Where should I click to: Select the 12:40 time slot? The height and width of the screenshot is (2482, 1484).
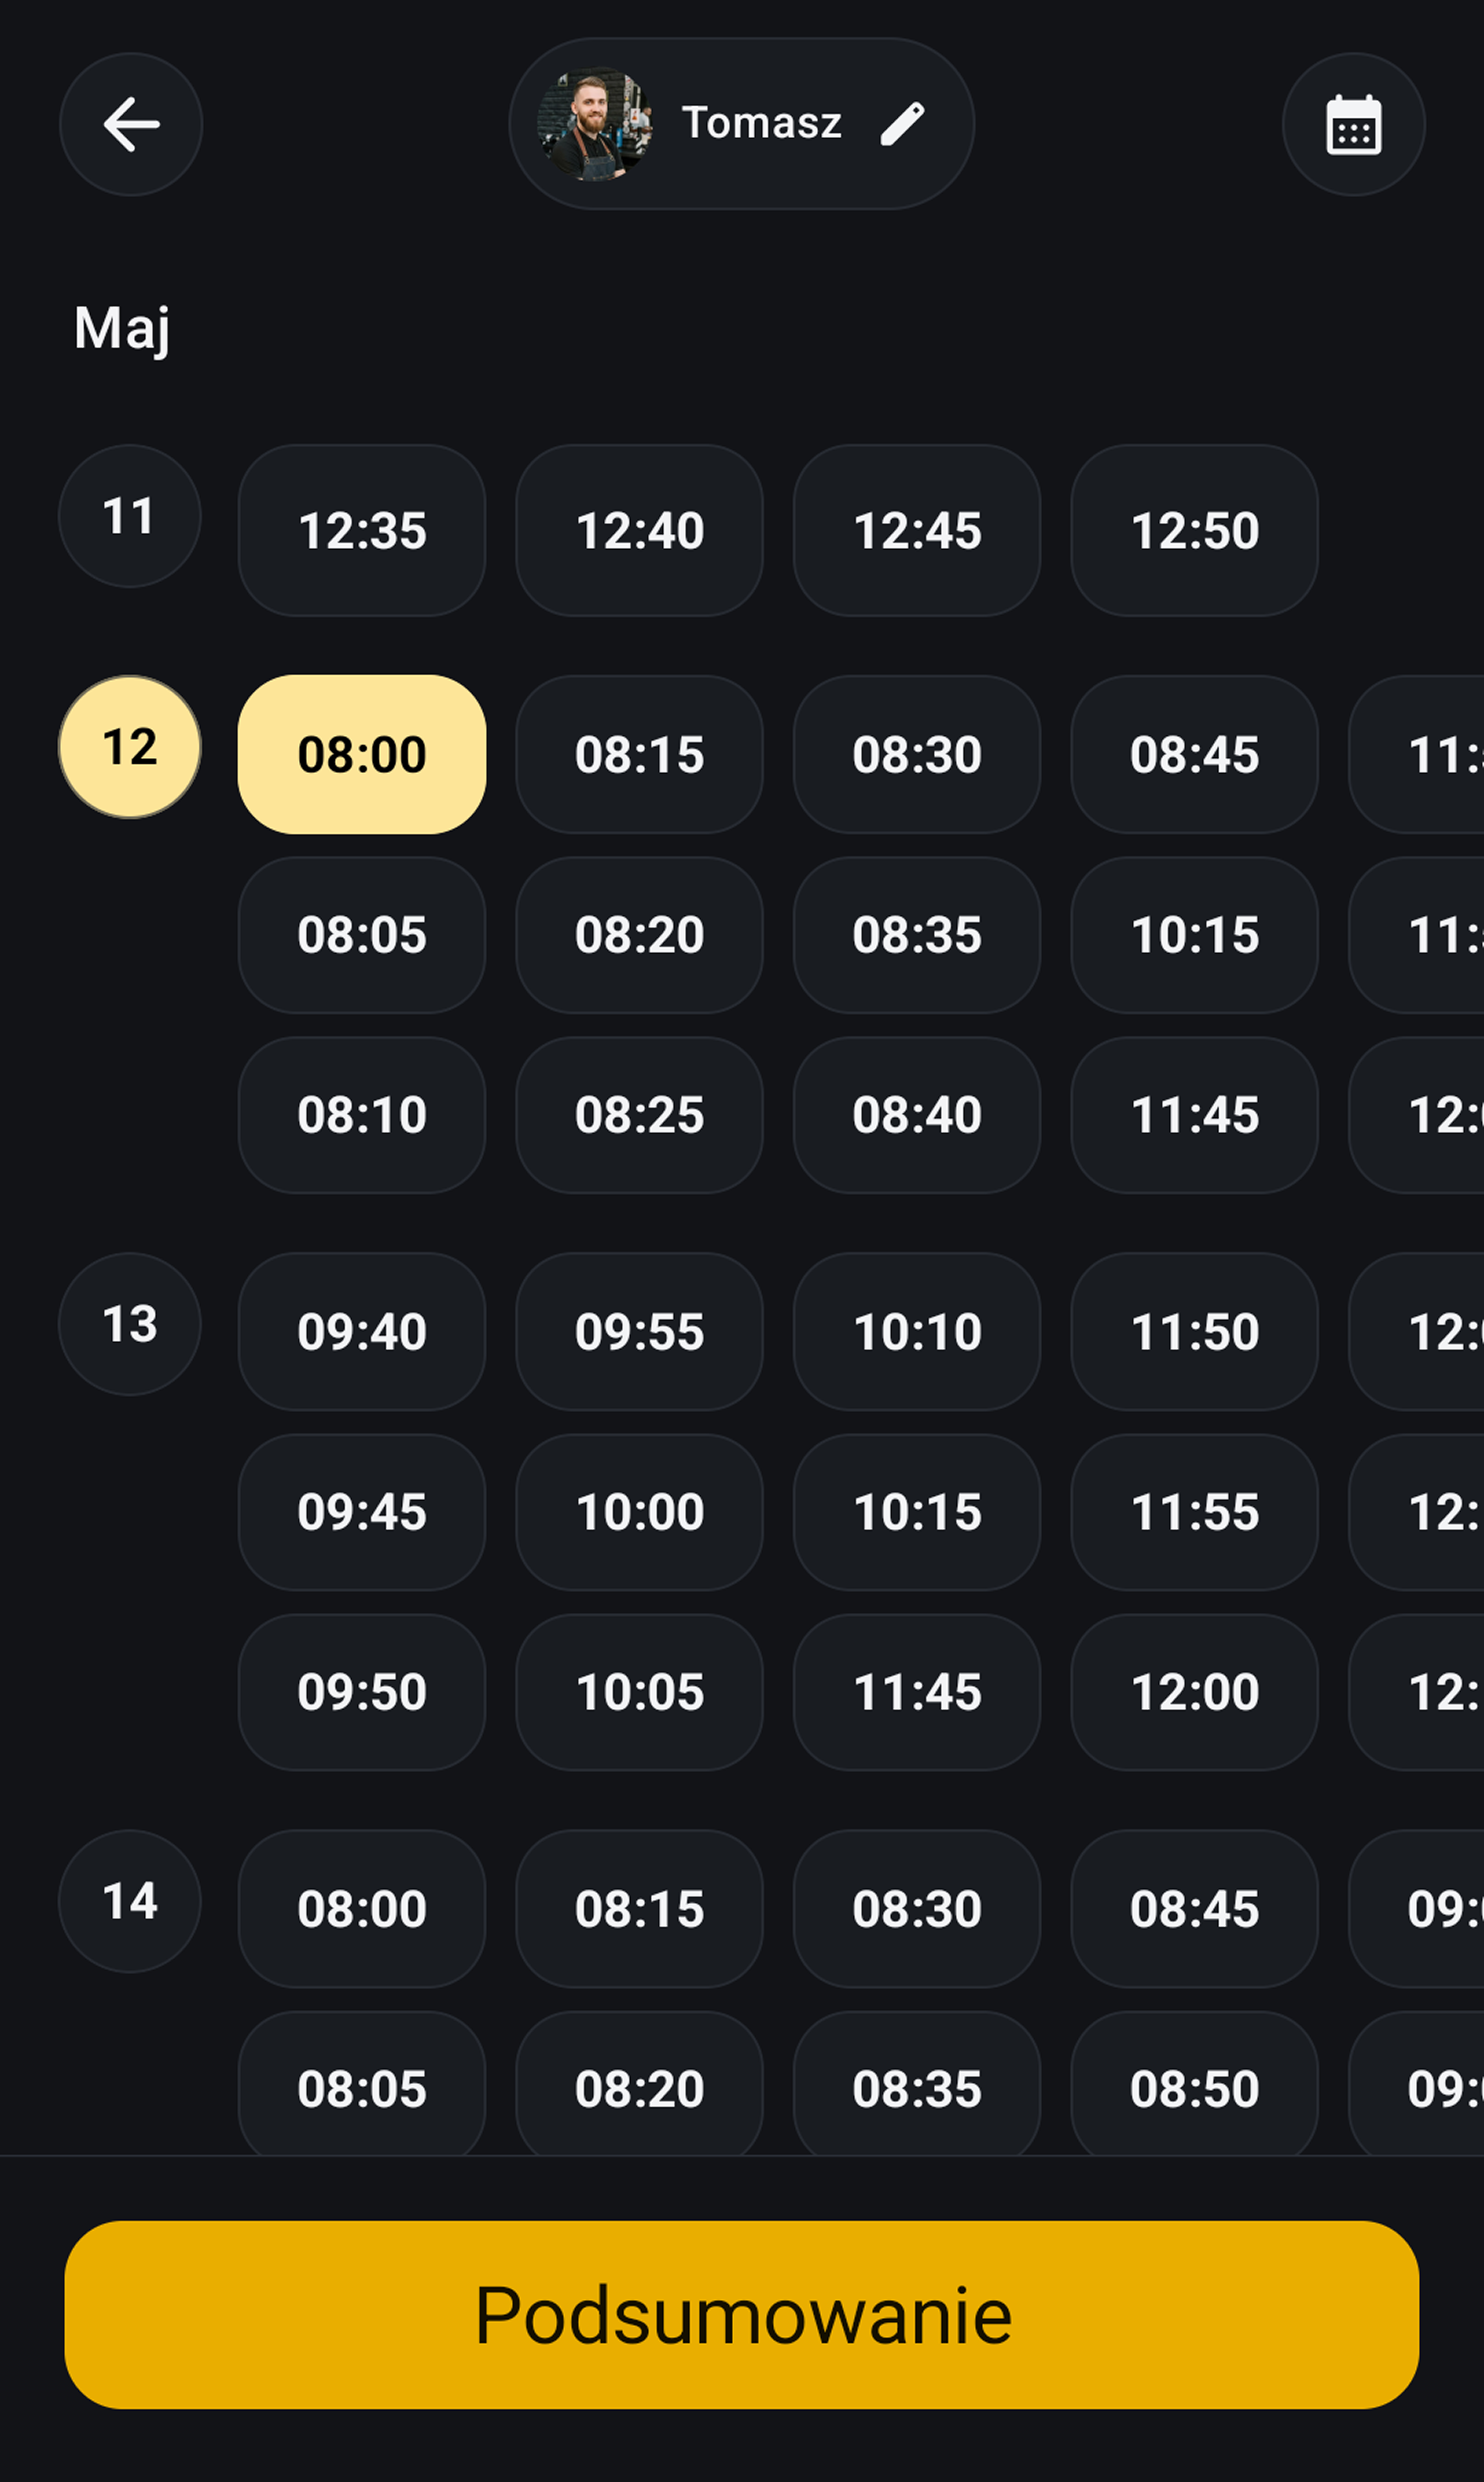(x=639, y=530)
